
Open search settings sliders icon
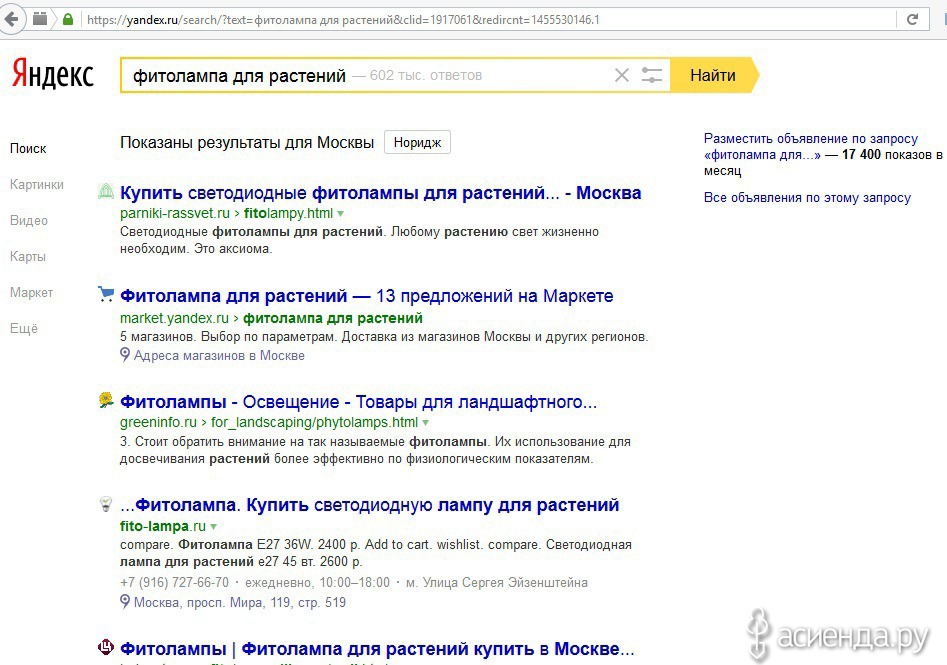[652, 75]
